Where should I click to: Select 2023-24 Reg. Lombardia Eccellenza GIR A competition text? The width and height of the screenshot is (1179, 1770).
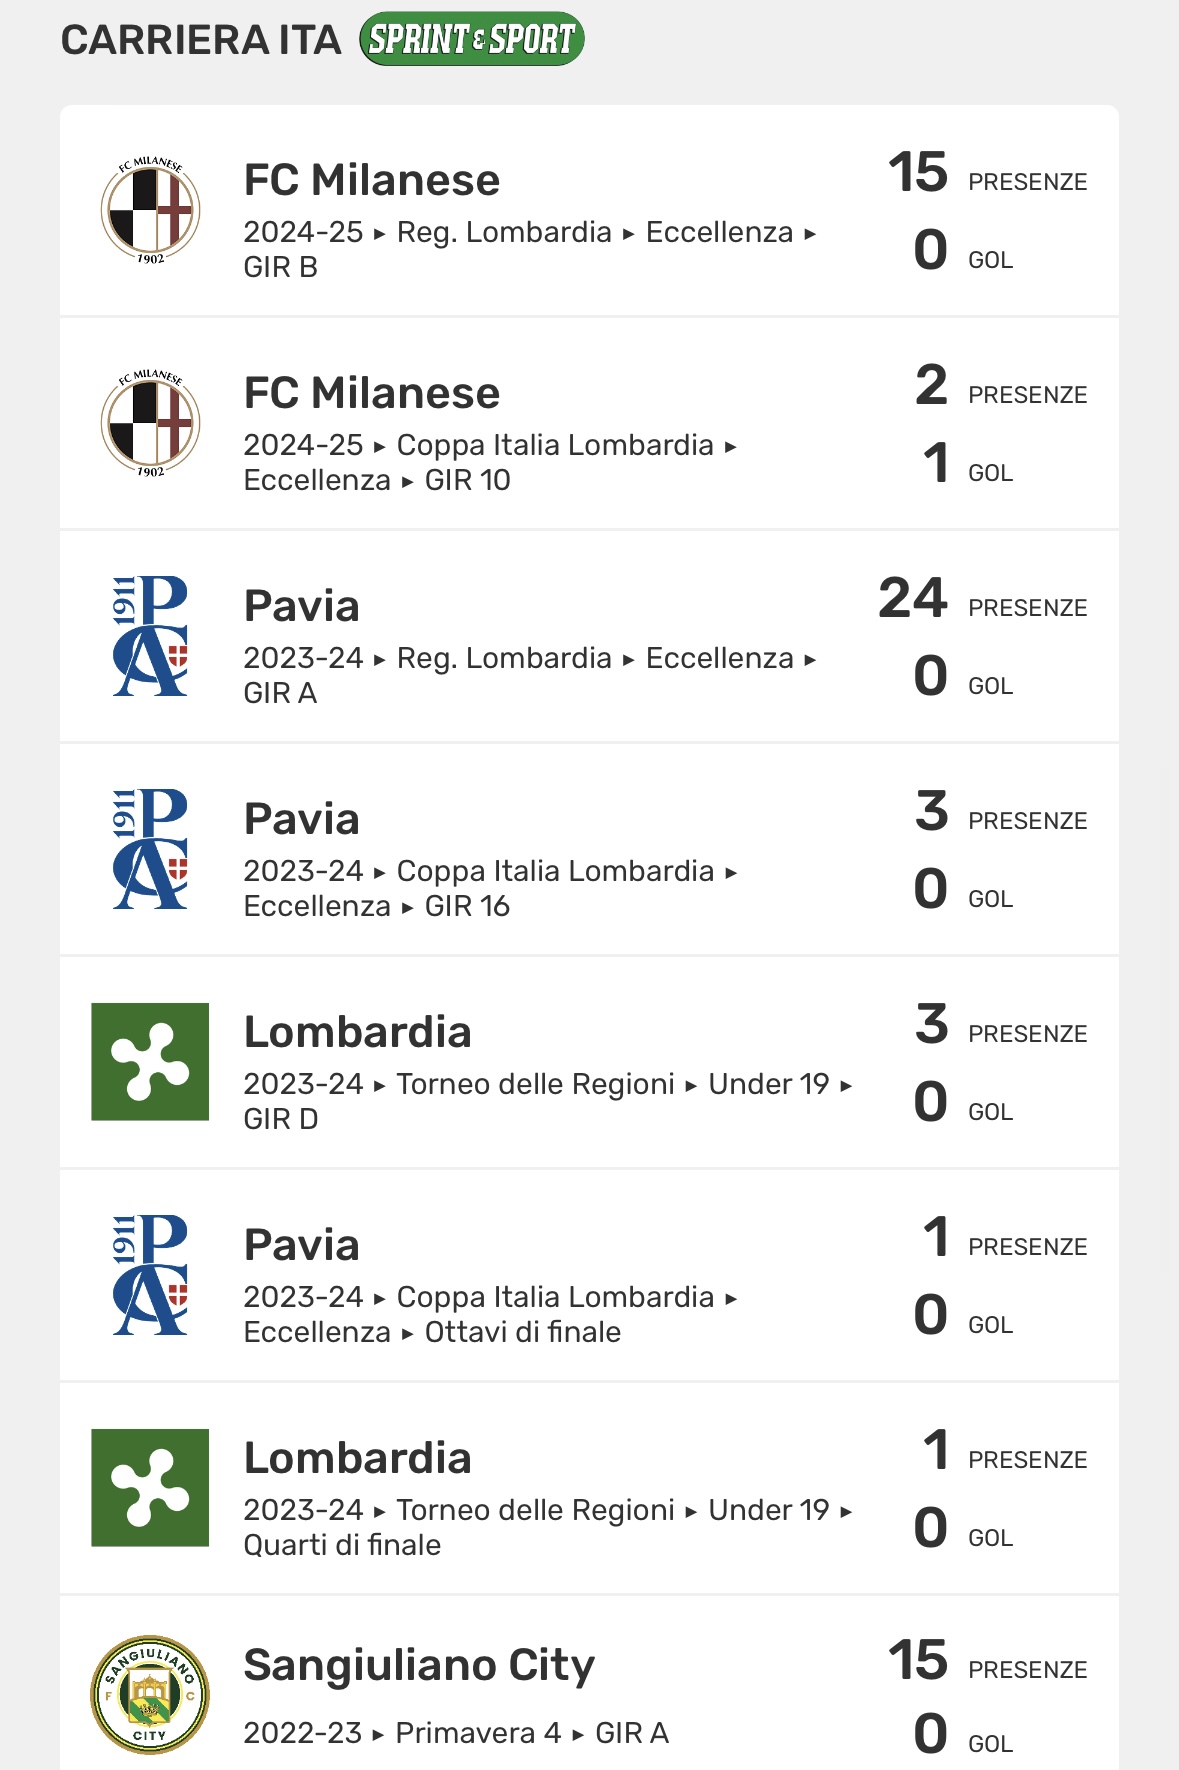(530, 675)
